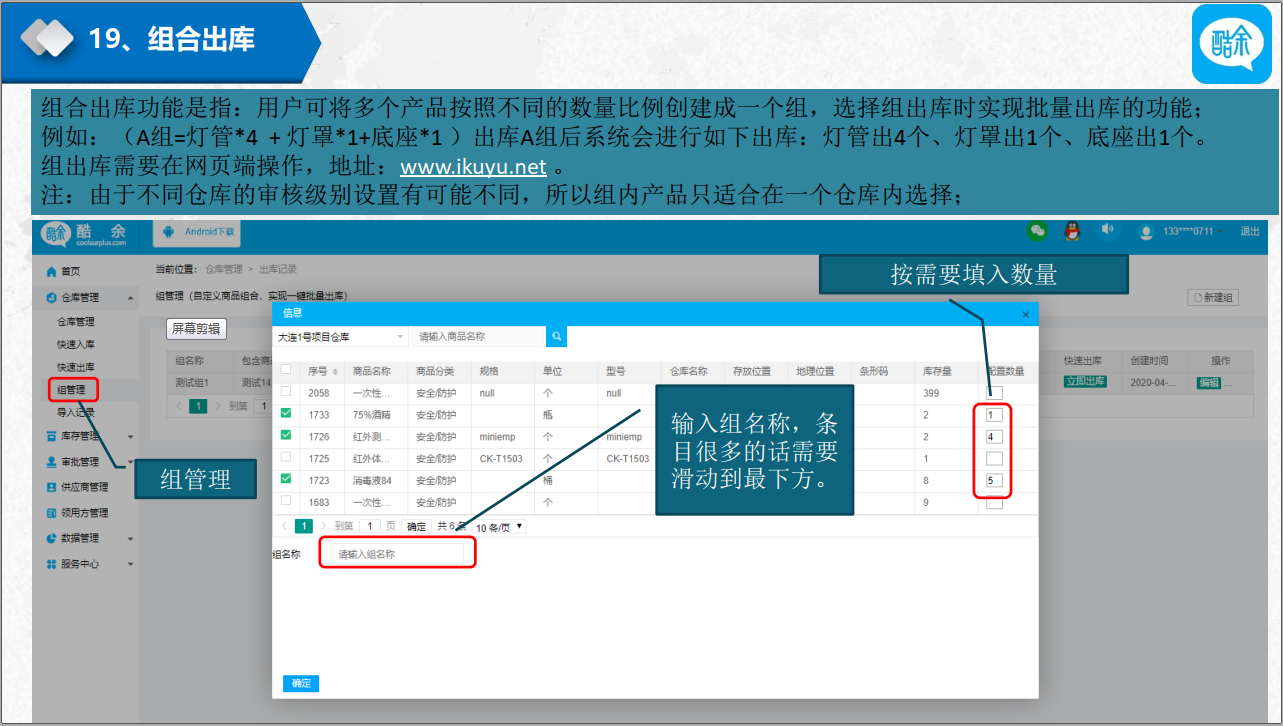Open 快速入库 in the sidebar
This screenshot has height=726, width=1283.
point(76,344)
